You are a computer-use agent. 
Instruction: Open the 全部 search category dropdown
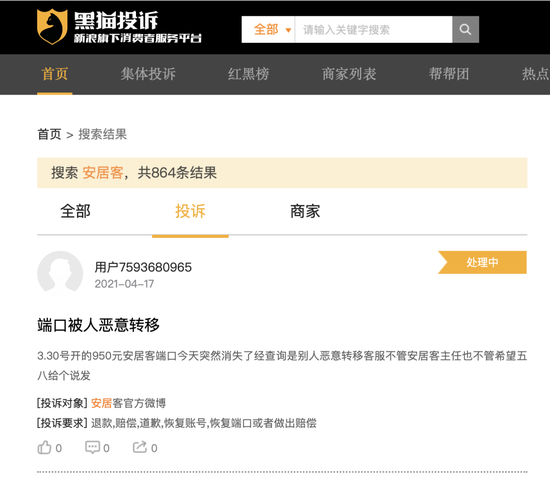point(268,29)
